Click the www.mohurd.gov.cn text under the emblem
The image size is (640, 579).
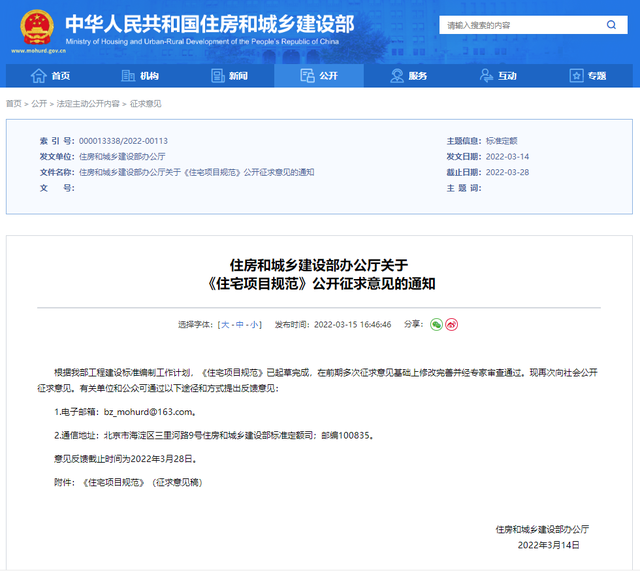(38, 51)
